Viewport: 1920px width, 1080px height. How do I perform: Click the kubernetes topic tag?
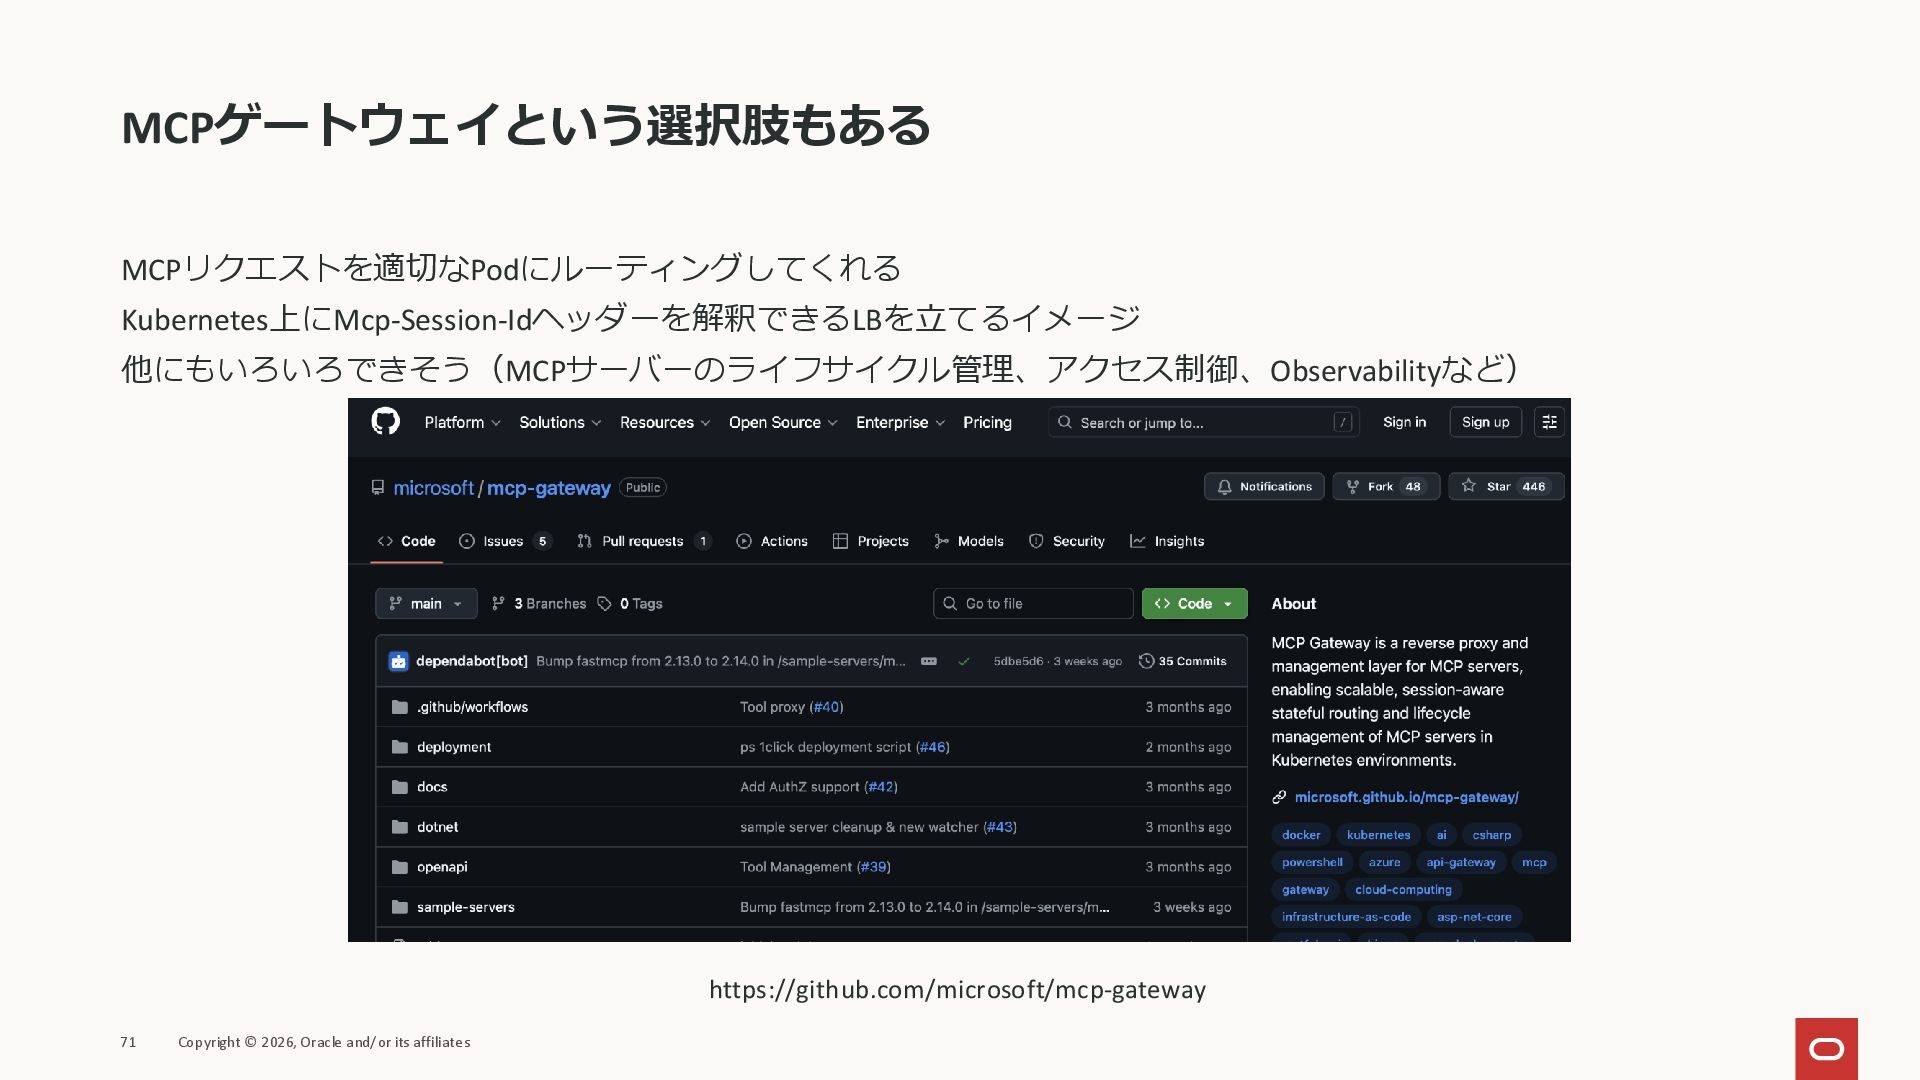1378,834
